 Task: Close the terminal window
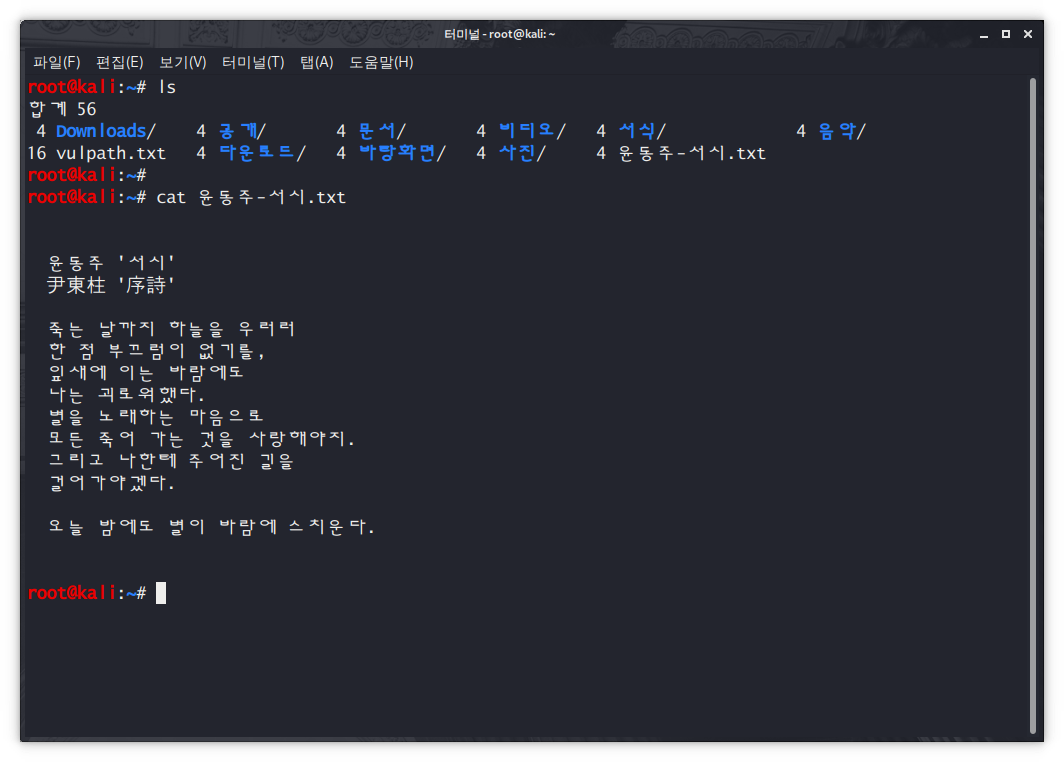point(1028,34)
